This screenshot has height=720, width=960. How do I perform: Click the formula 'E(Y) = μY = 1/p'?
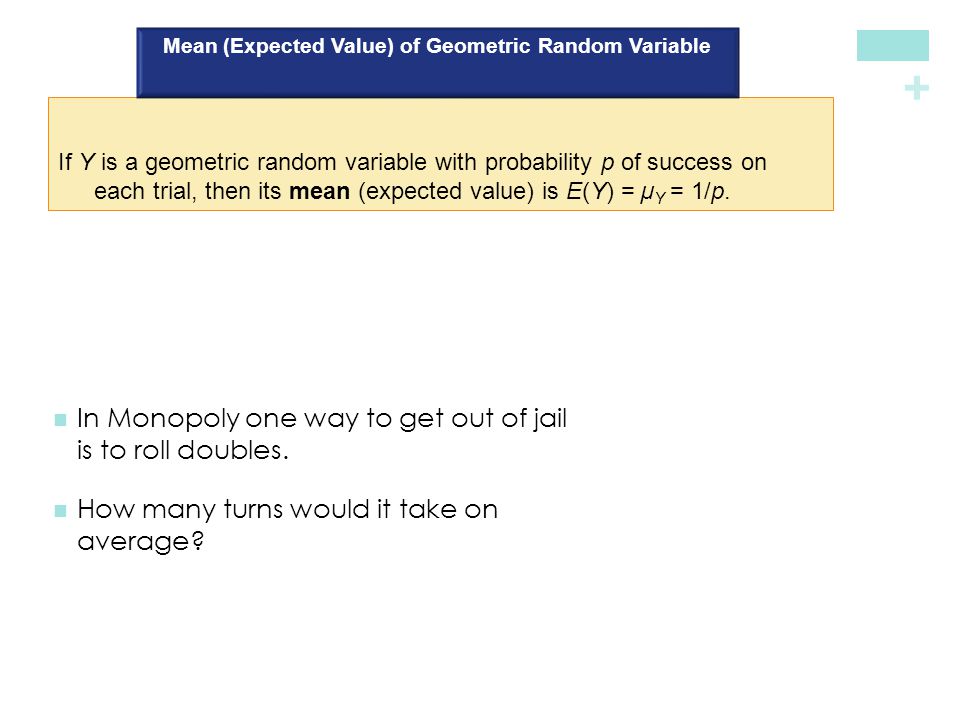tap(647, 192)
